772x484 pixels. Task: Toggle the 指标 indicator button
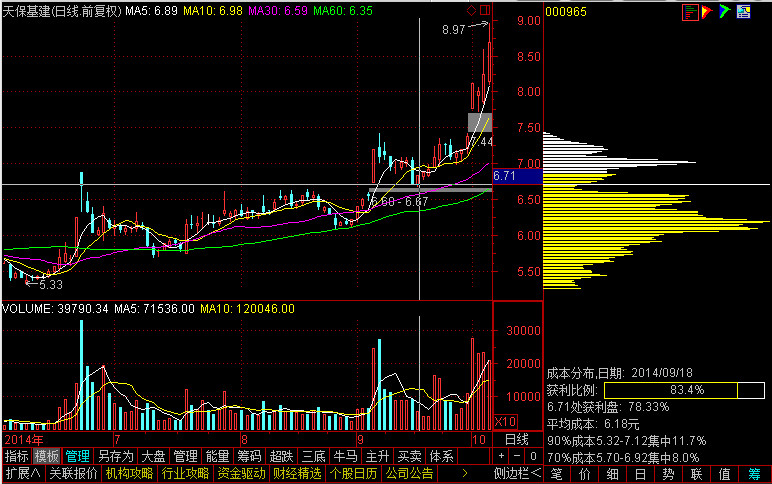(17, 456)
